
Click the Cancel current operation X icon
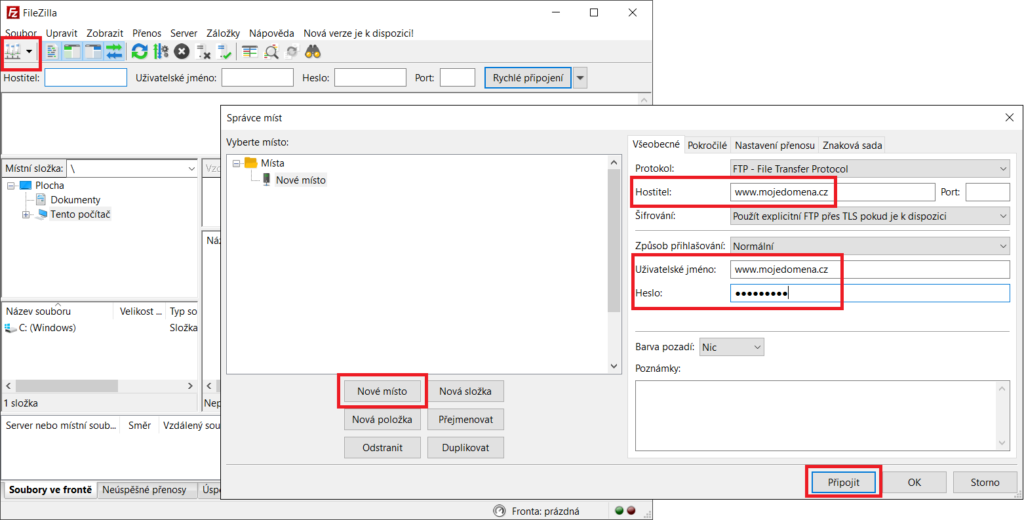(x=182, y=52)
